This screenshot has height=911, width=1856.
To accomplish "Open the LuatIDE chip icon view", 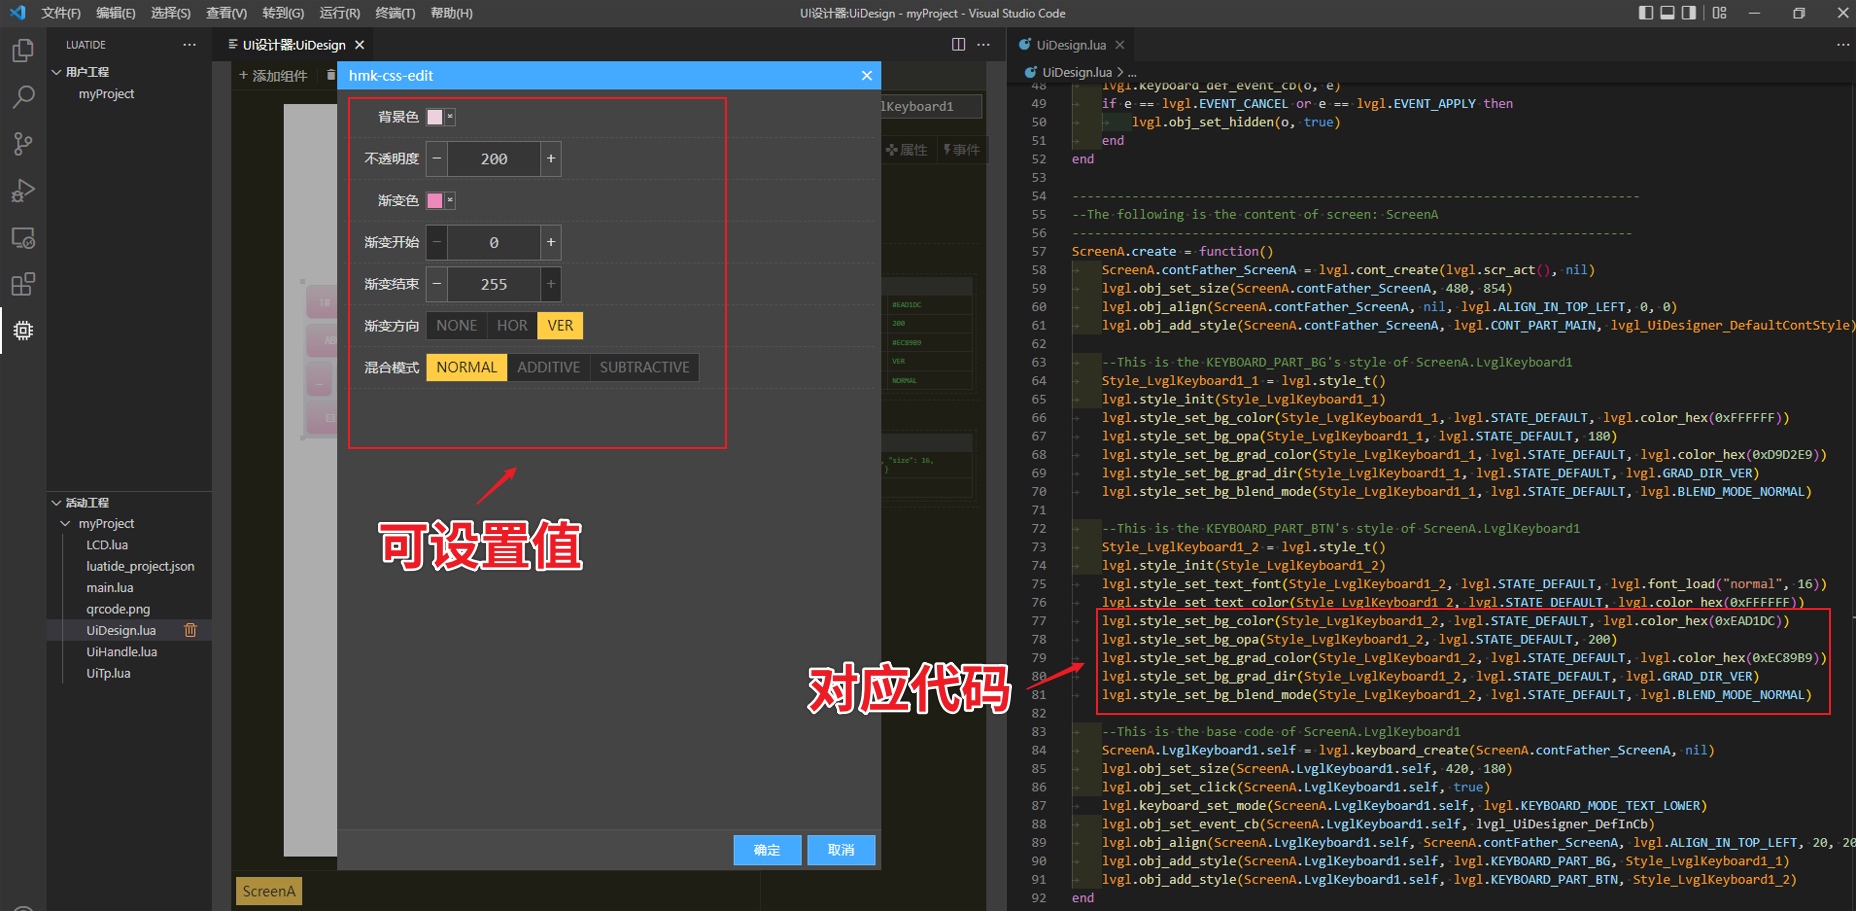I will click(x=23, y=330).
